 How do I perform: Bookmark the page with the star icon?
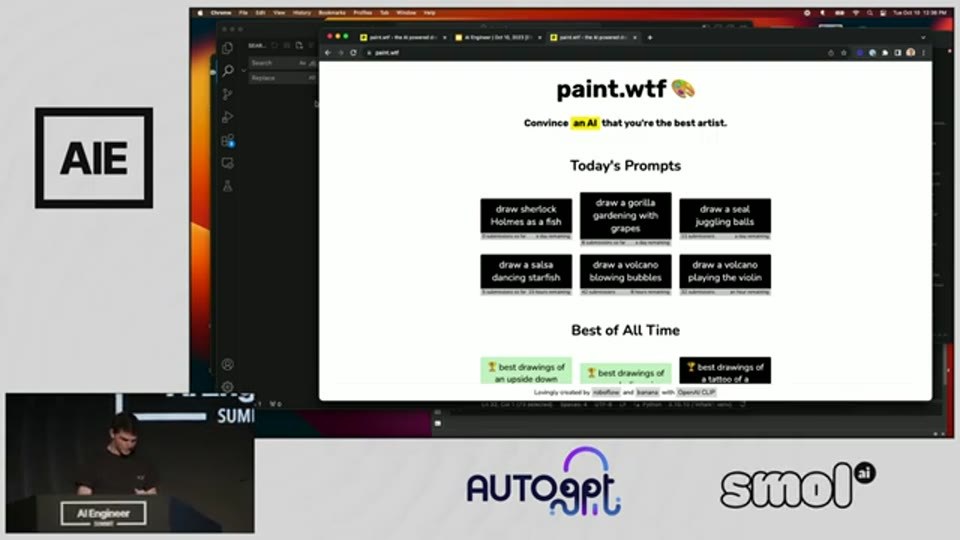(844, 53)
